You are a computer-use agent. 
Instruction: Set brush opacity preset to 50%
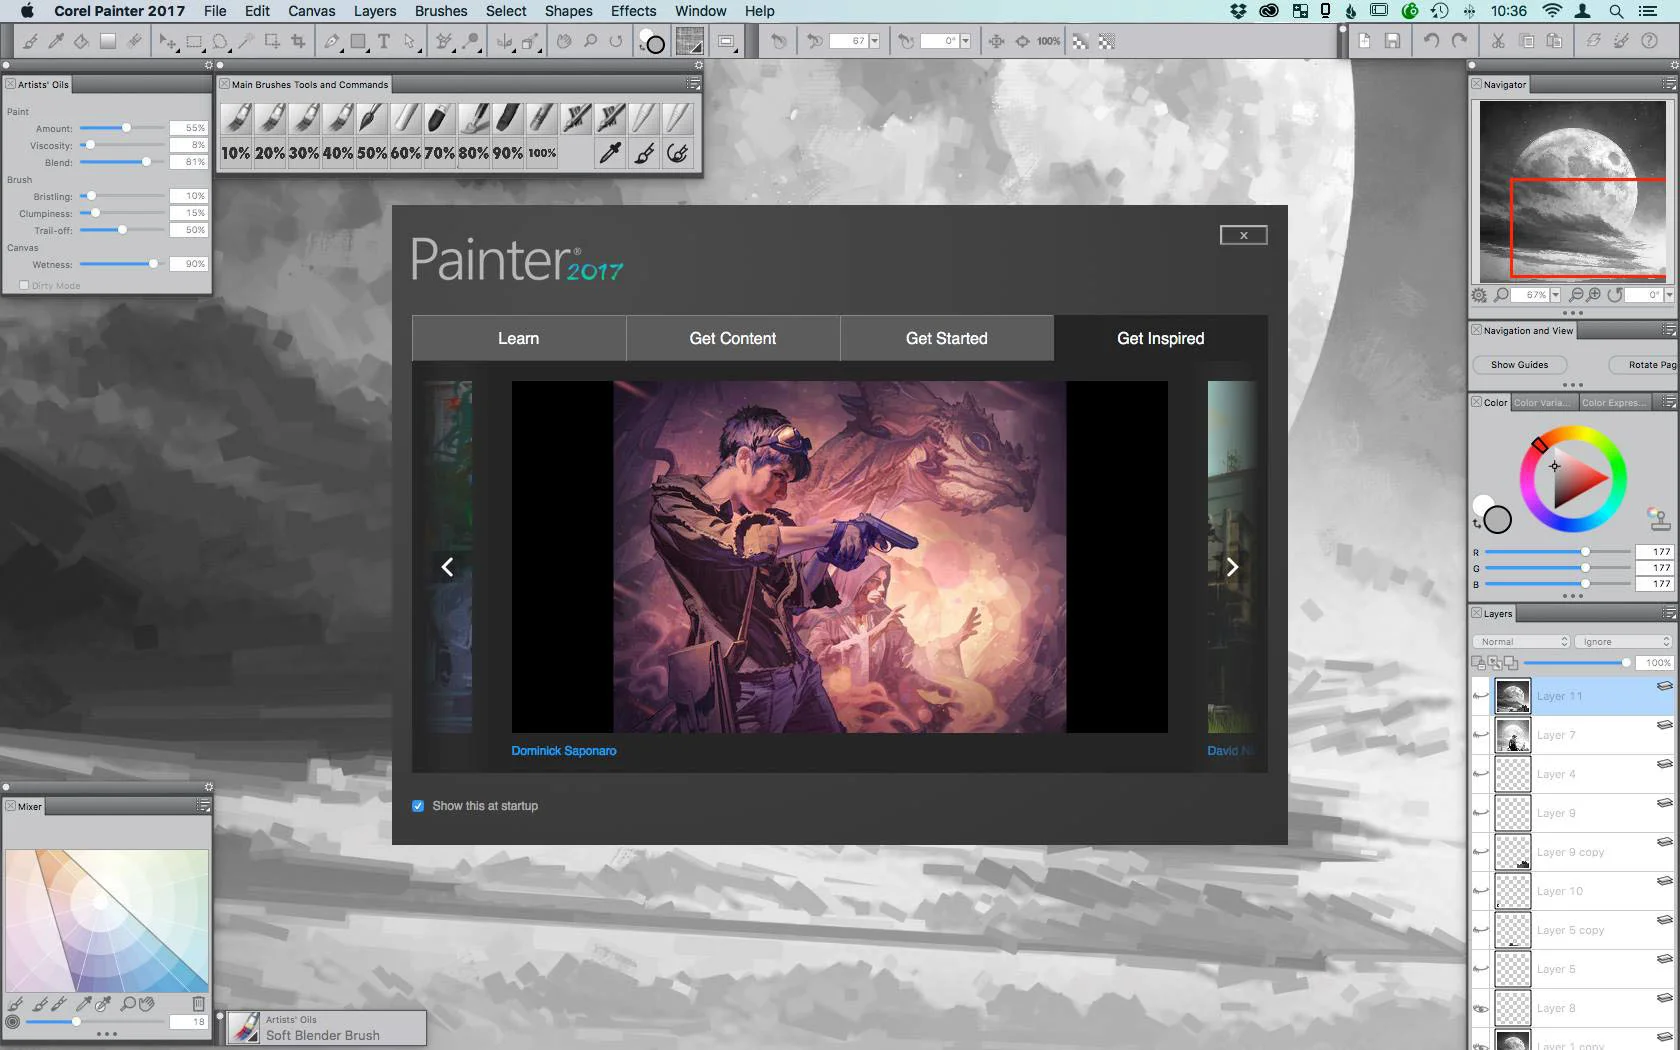tap(372, 153)
